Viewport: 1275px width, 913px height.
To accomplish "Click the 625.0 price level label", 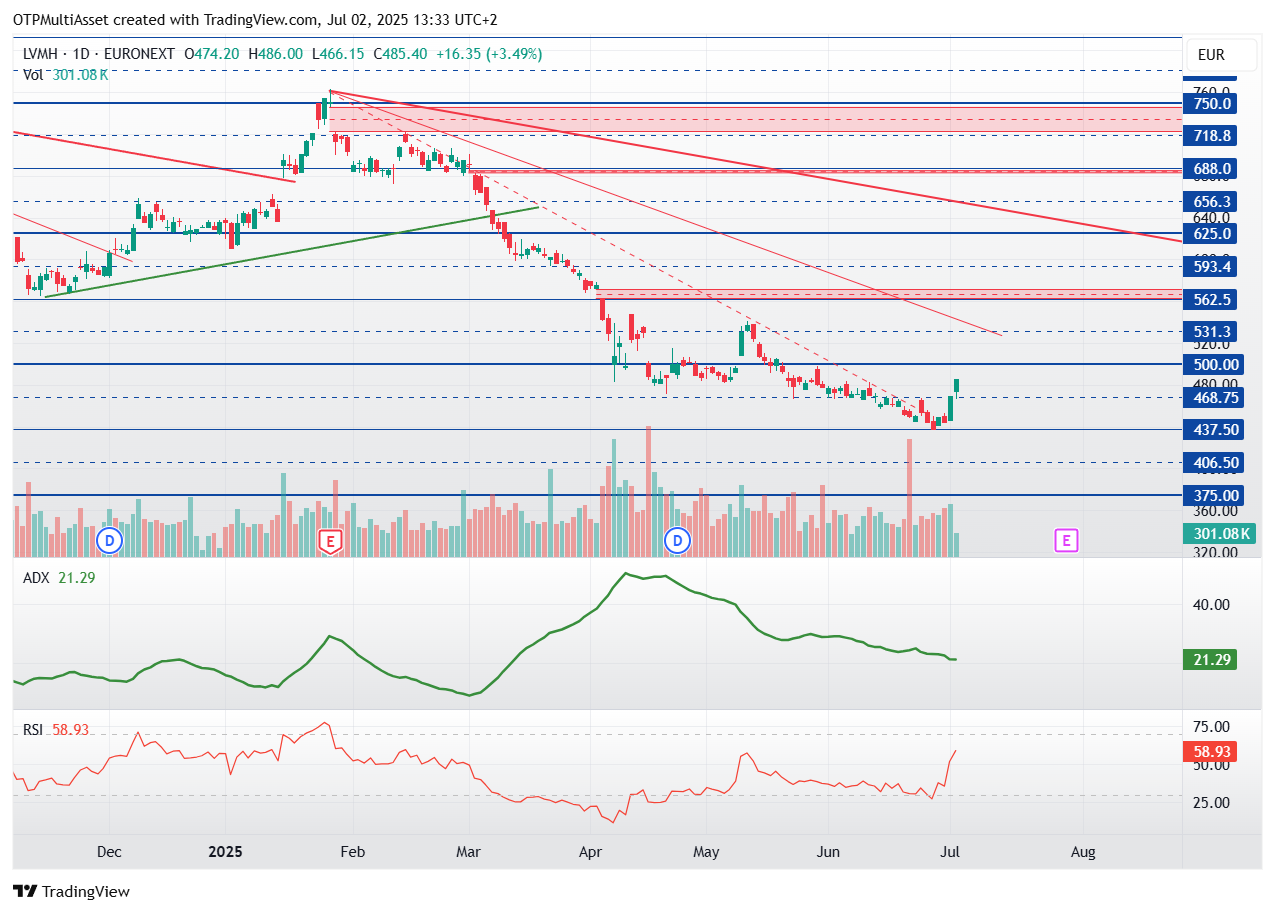I will click(x=1209, y=233).
